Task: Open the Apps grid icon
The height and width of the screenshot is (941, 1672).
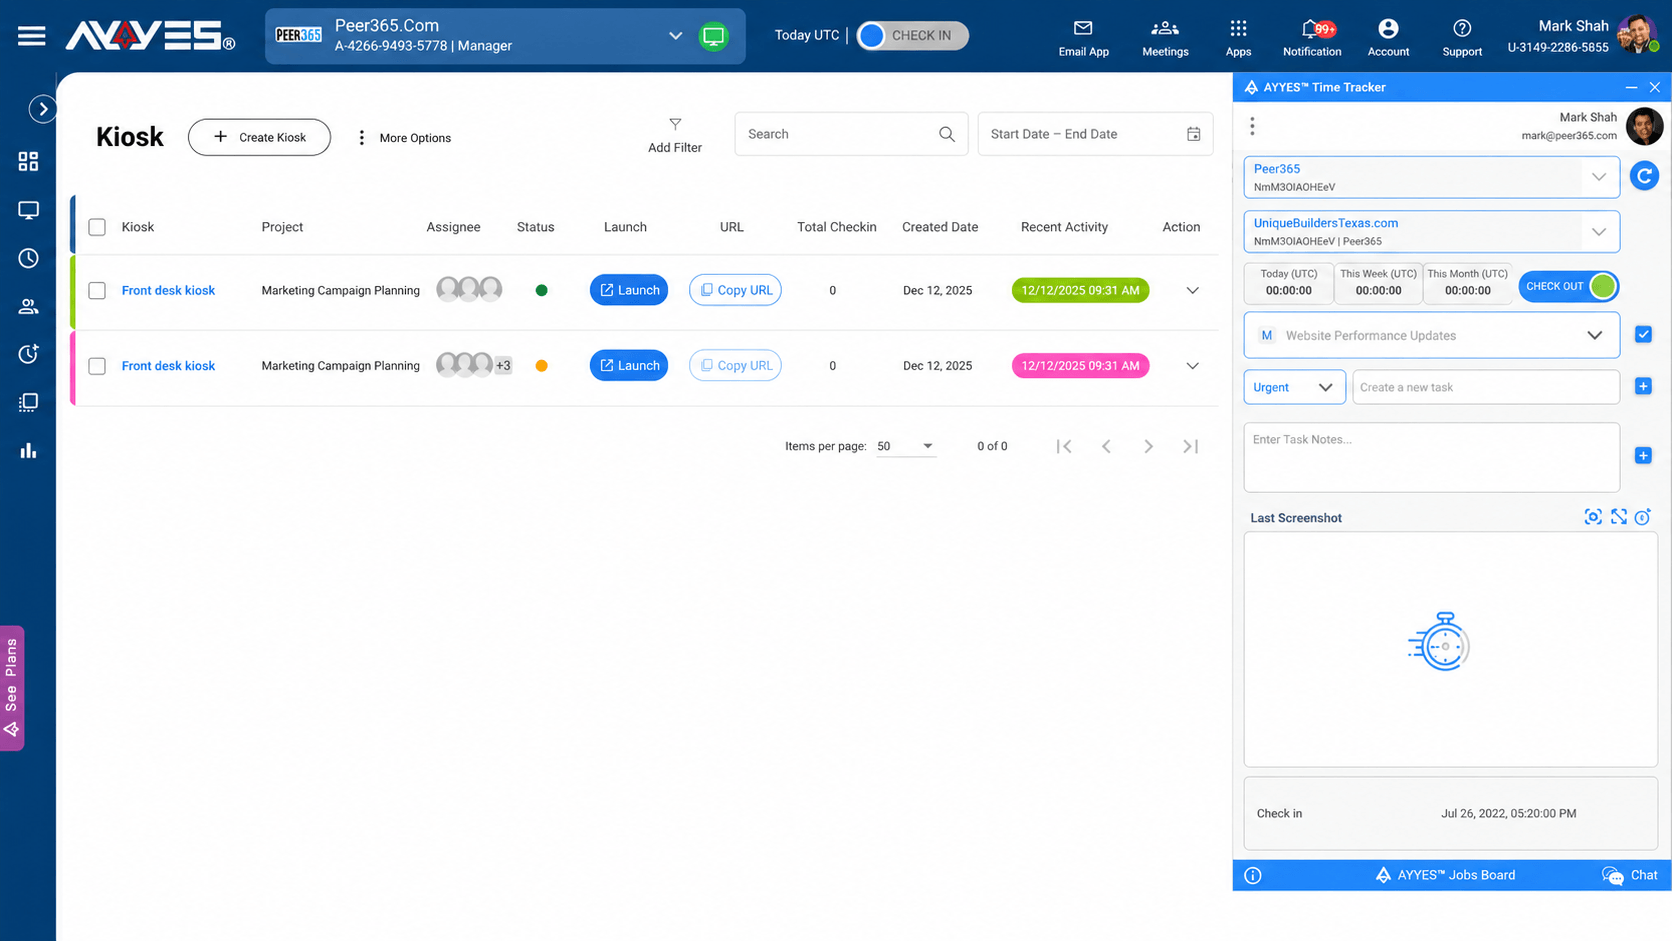Action: (1238, 28)
